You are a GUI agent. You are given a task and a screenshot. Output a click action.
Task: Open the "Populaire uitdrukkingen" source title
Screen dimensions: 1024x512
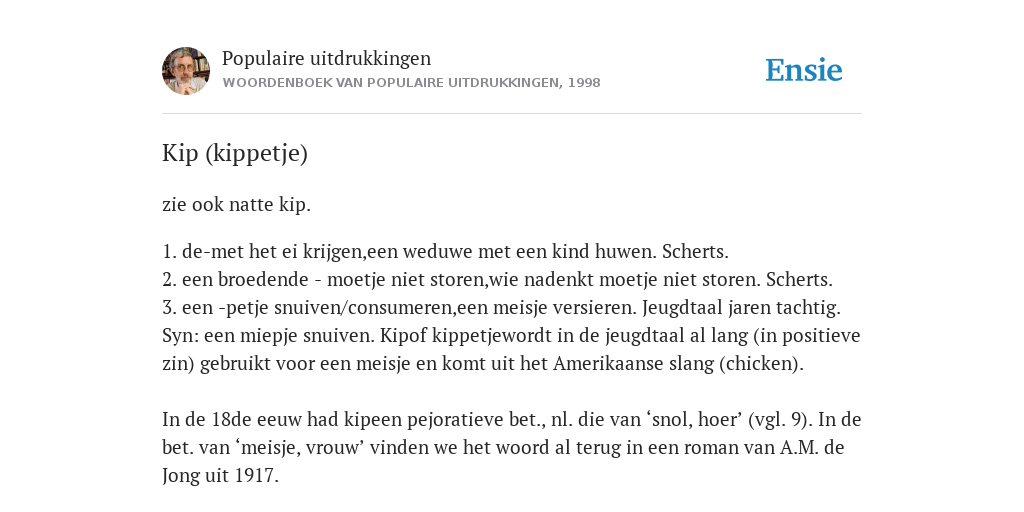click(x=327, y=58)
